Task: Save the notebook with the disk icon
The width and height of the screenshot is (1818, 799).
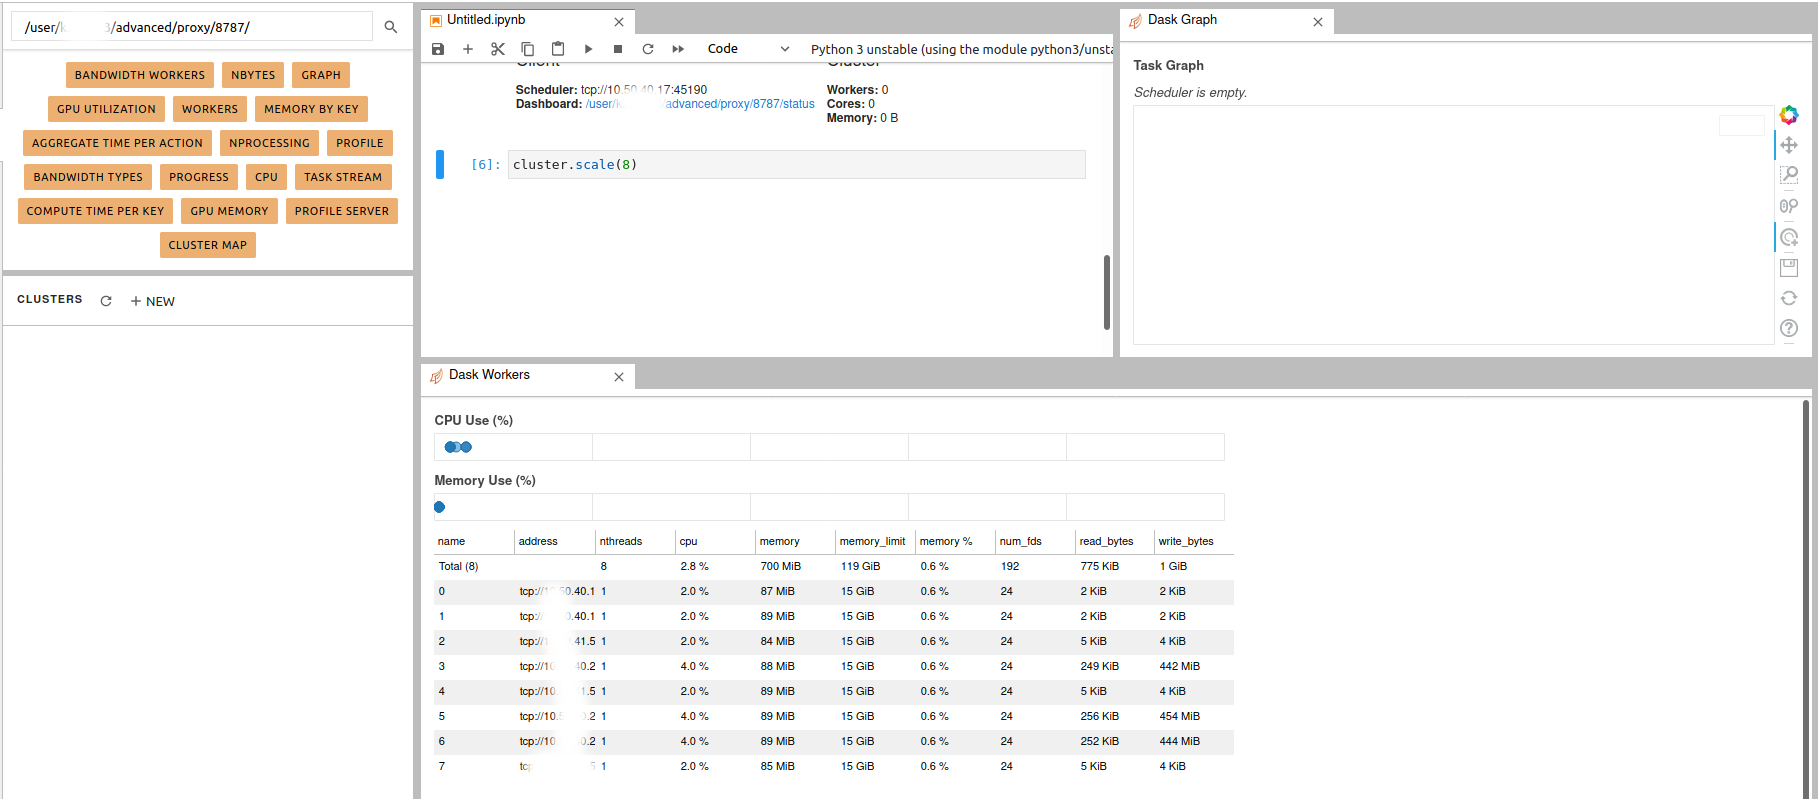Action: (438, 49)
